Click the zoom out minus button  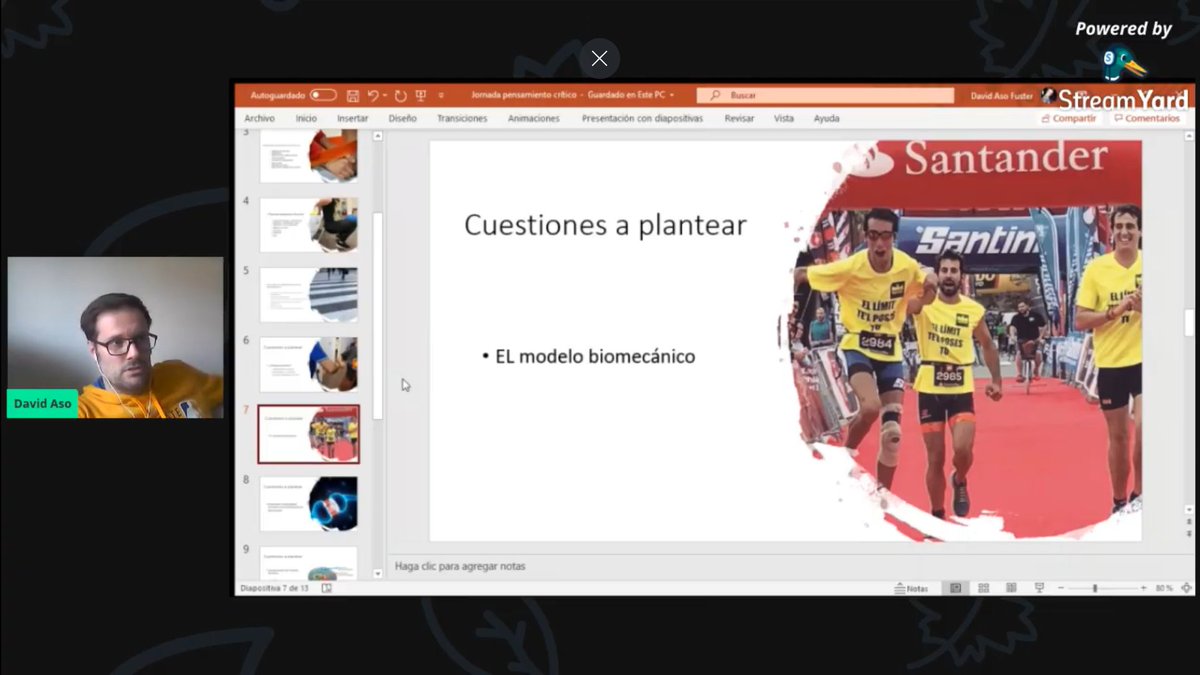[x=1059, y=588]
